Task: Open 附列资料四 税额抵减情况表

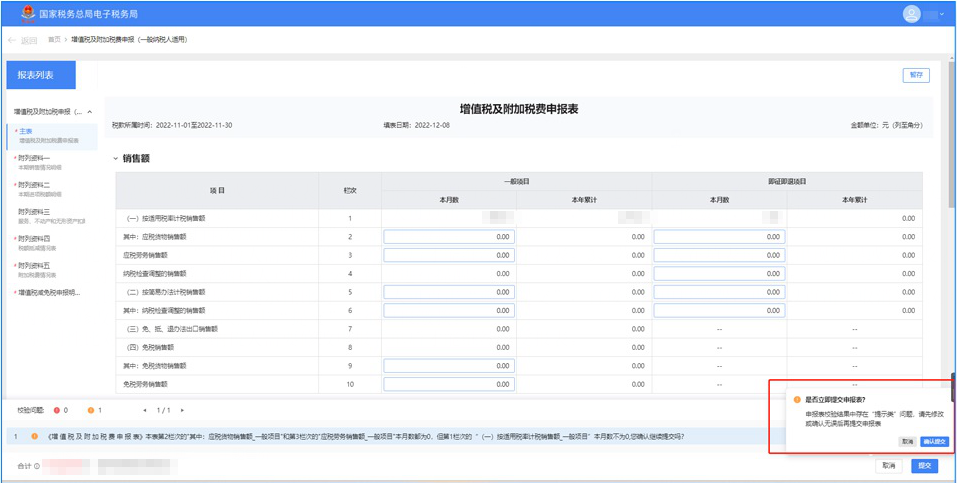Action: click(33, 239)
